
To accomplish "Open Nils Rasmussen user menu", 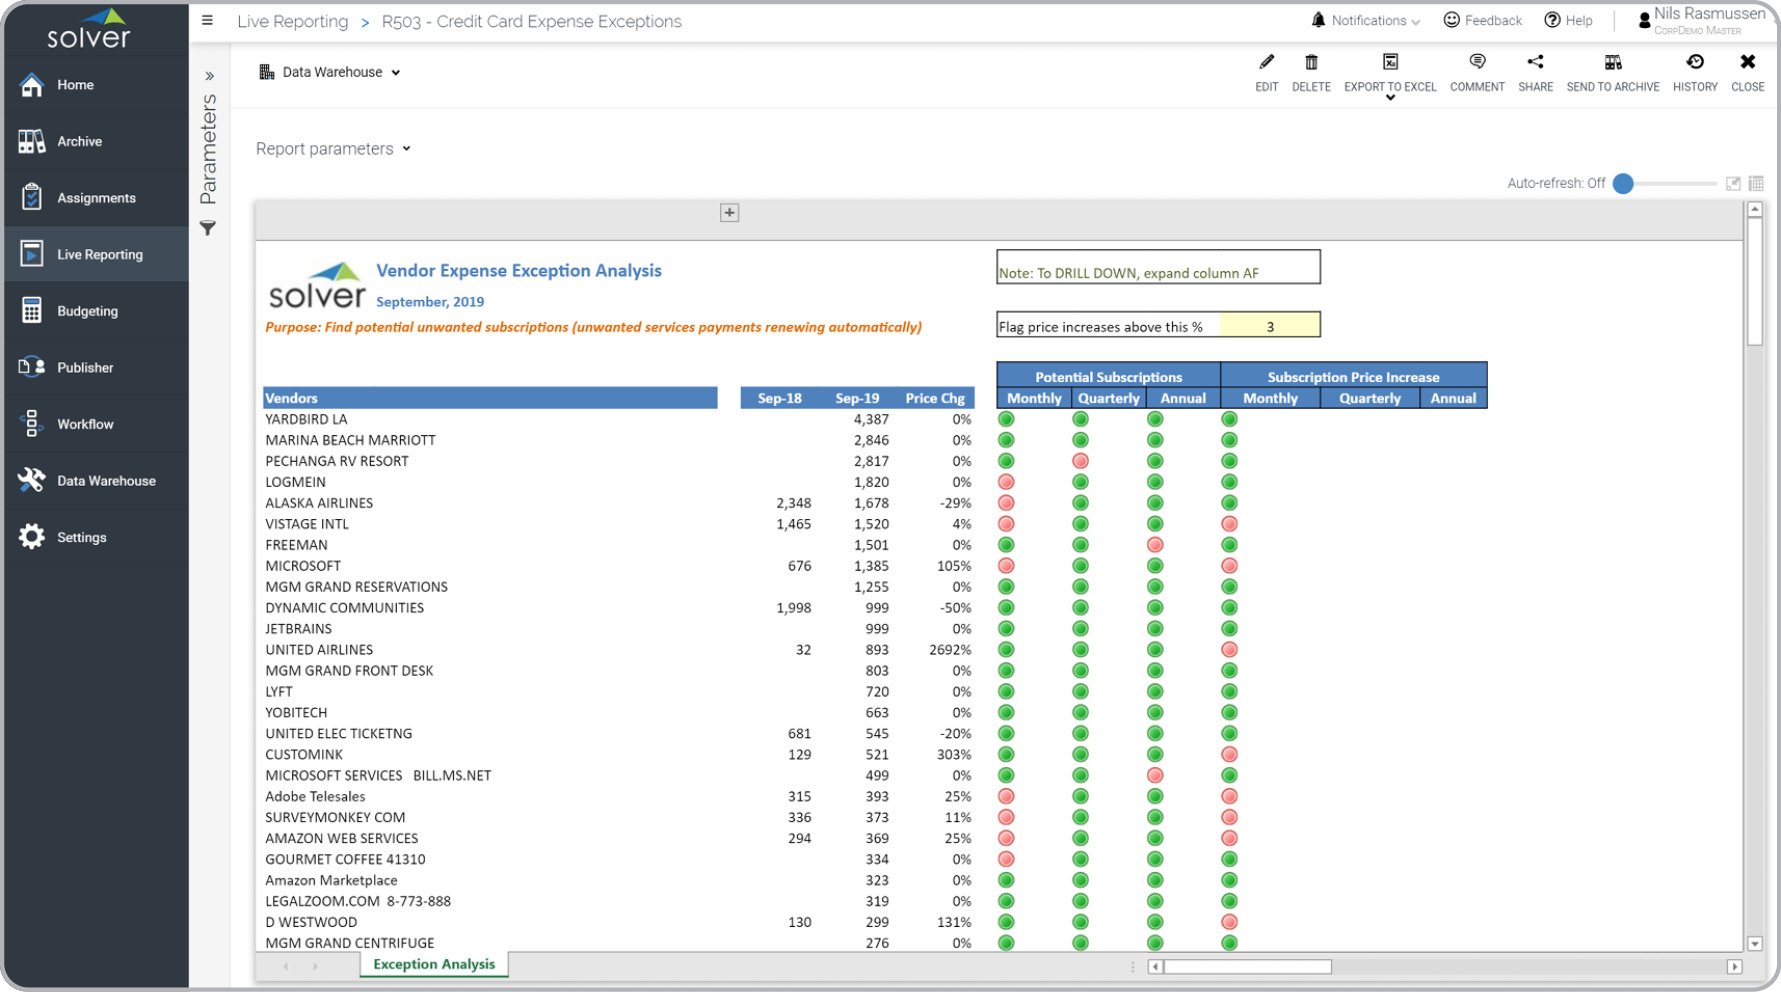I will click(1702, 20).
